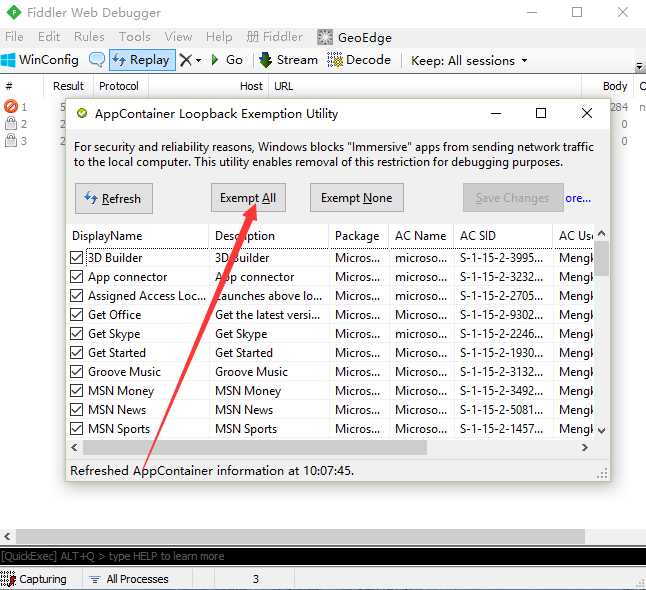The height and width of the screenshot is (590, 646).
Task: Expand the toolbar overflow arrow
Action: click(639, 66)
